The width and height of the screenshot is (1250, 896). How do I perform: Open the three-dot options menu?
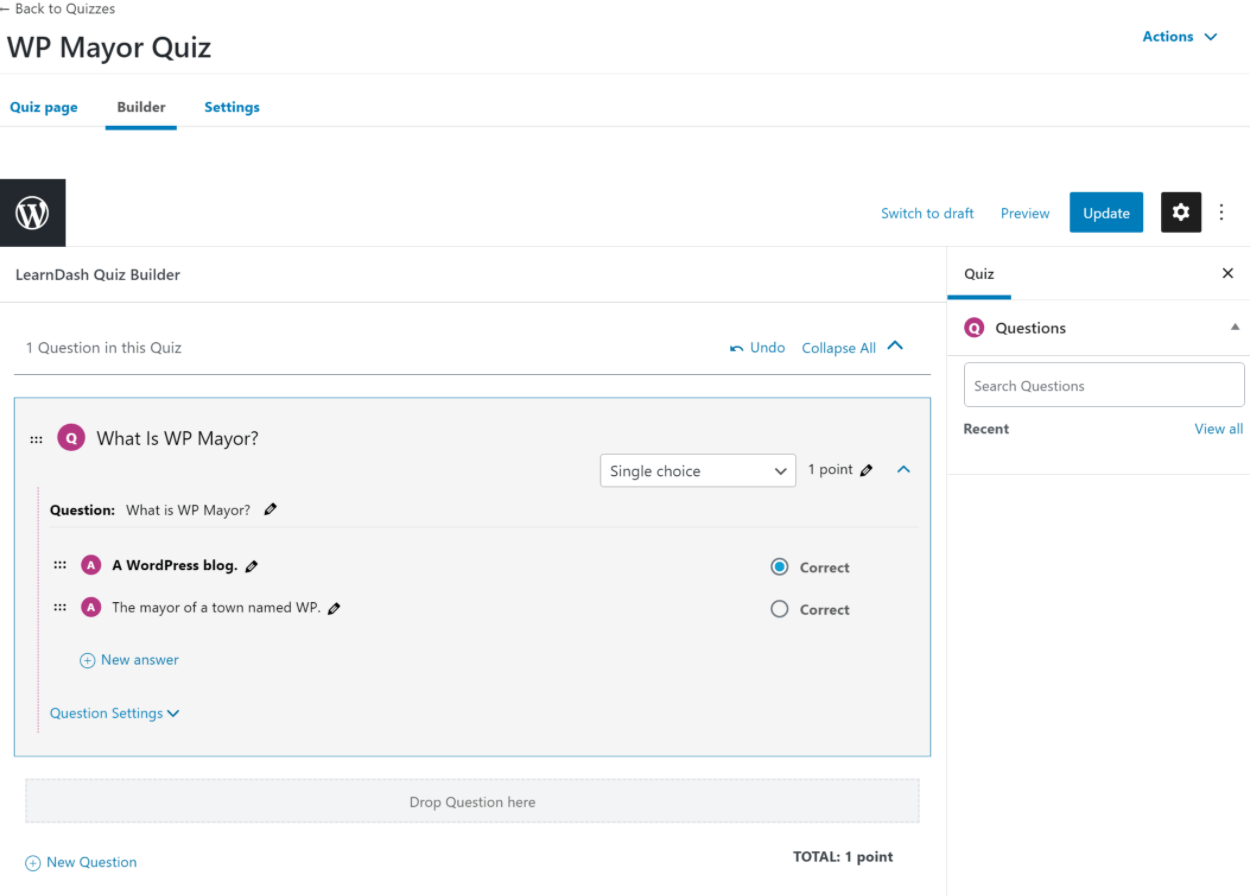[1222, 212]
